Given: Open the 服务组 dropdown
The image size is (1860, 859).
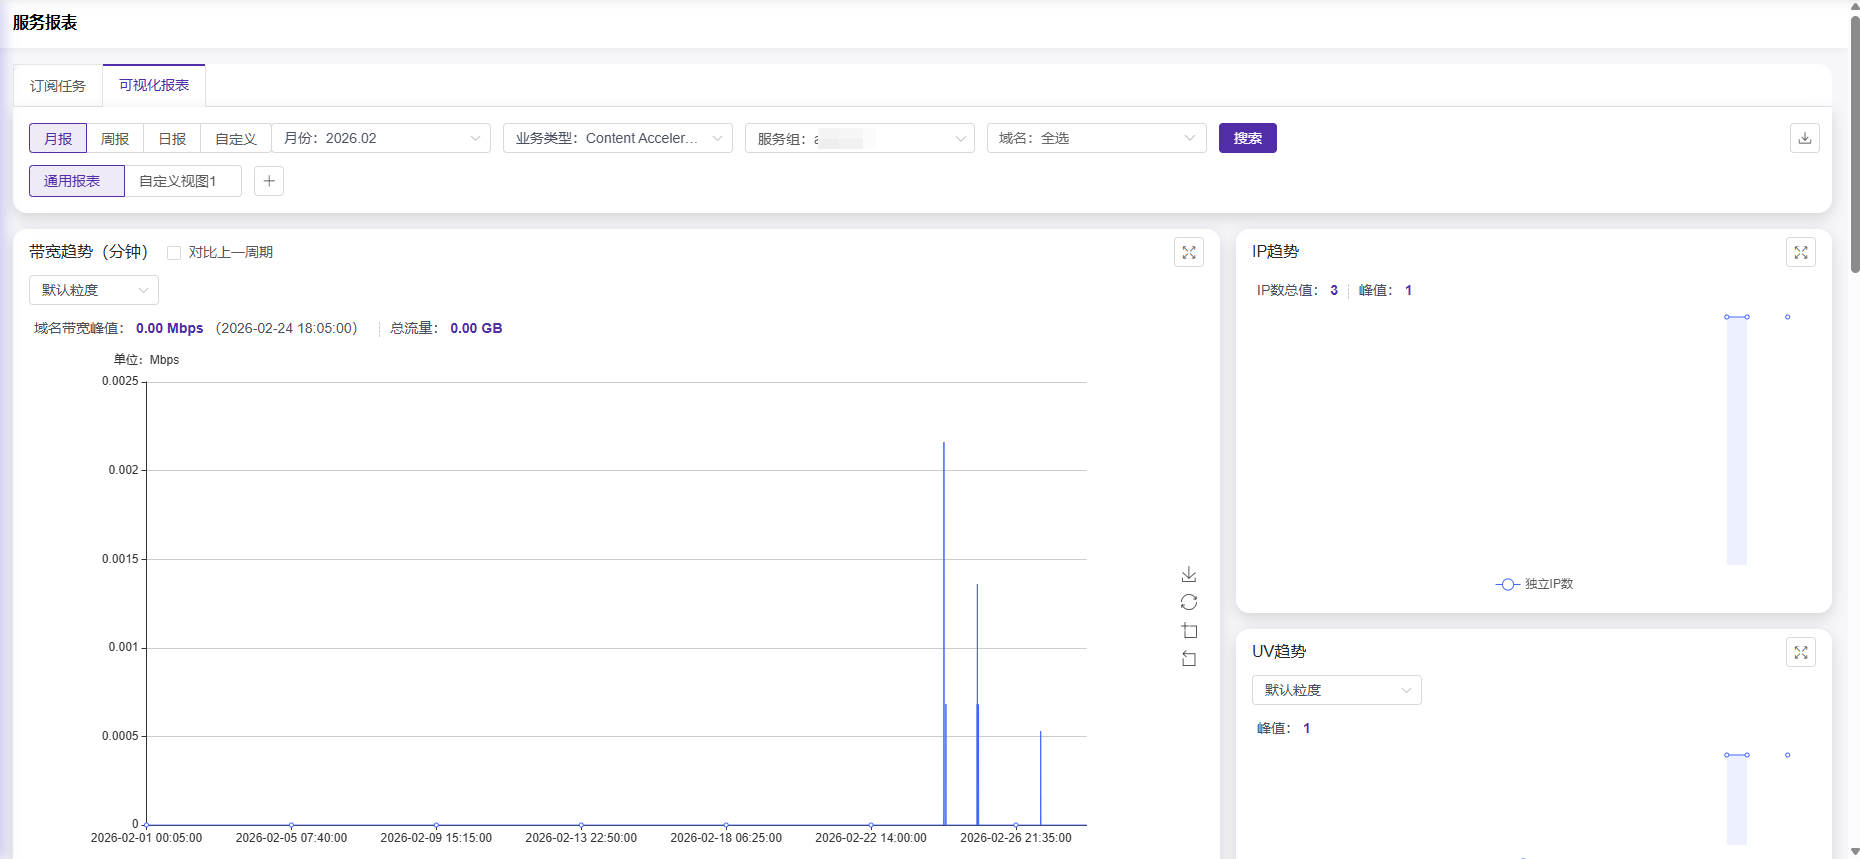Looking at the screenshot, I should [860, 138].
